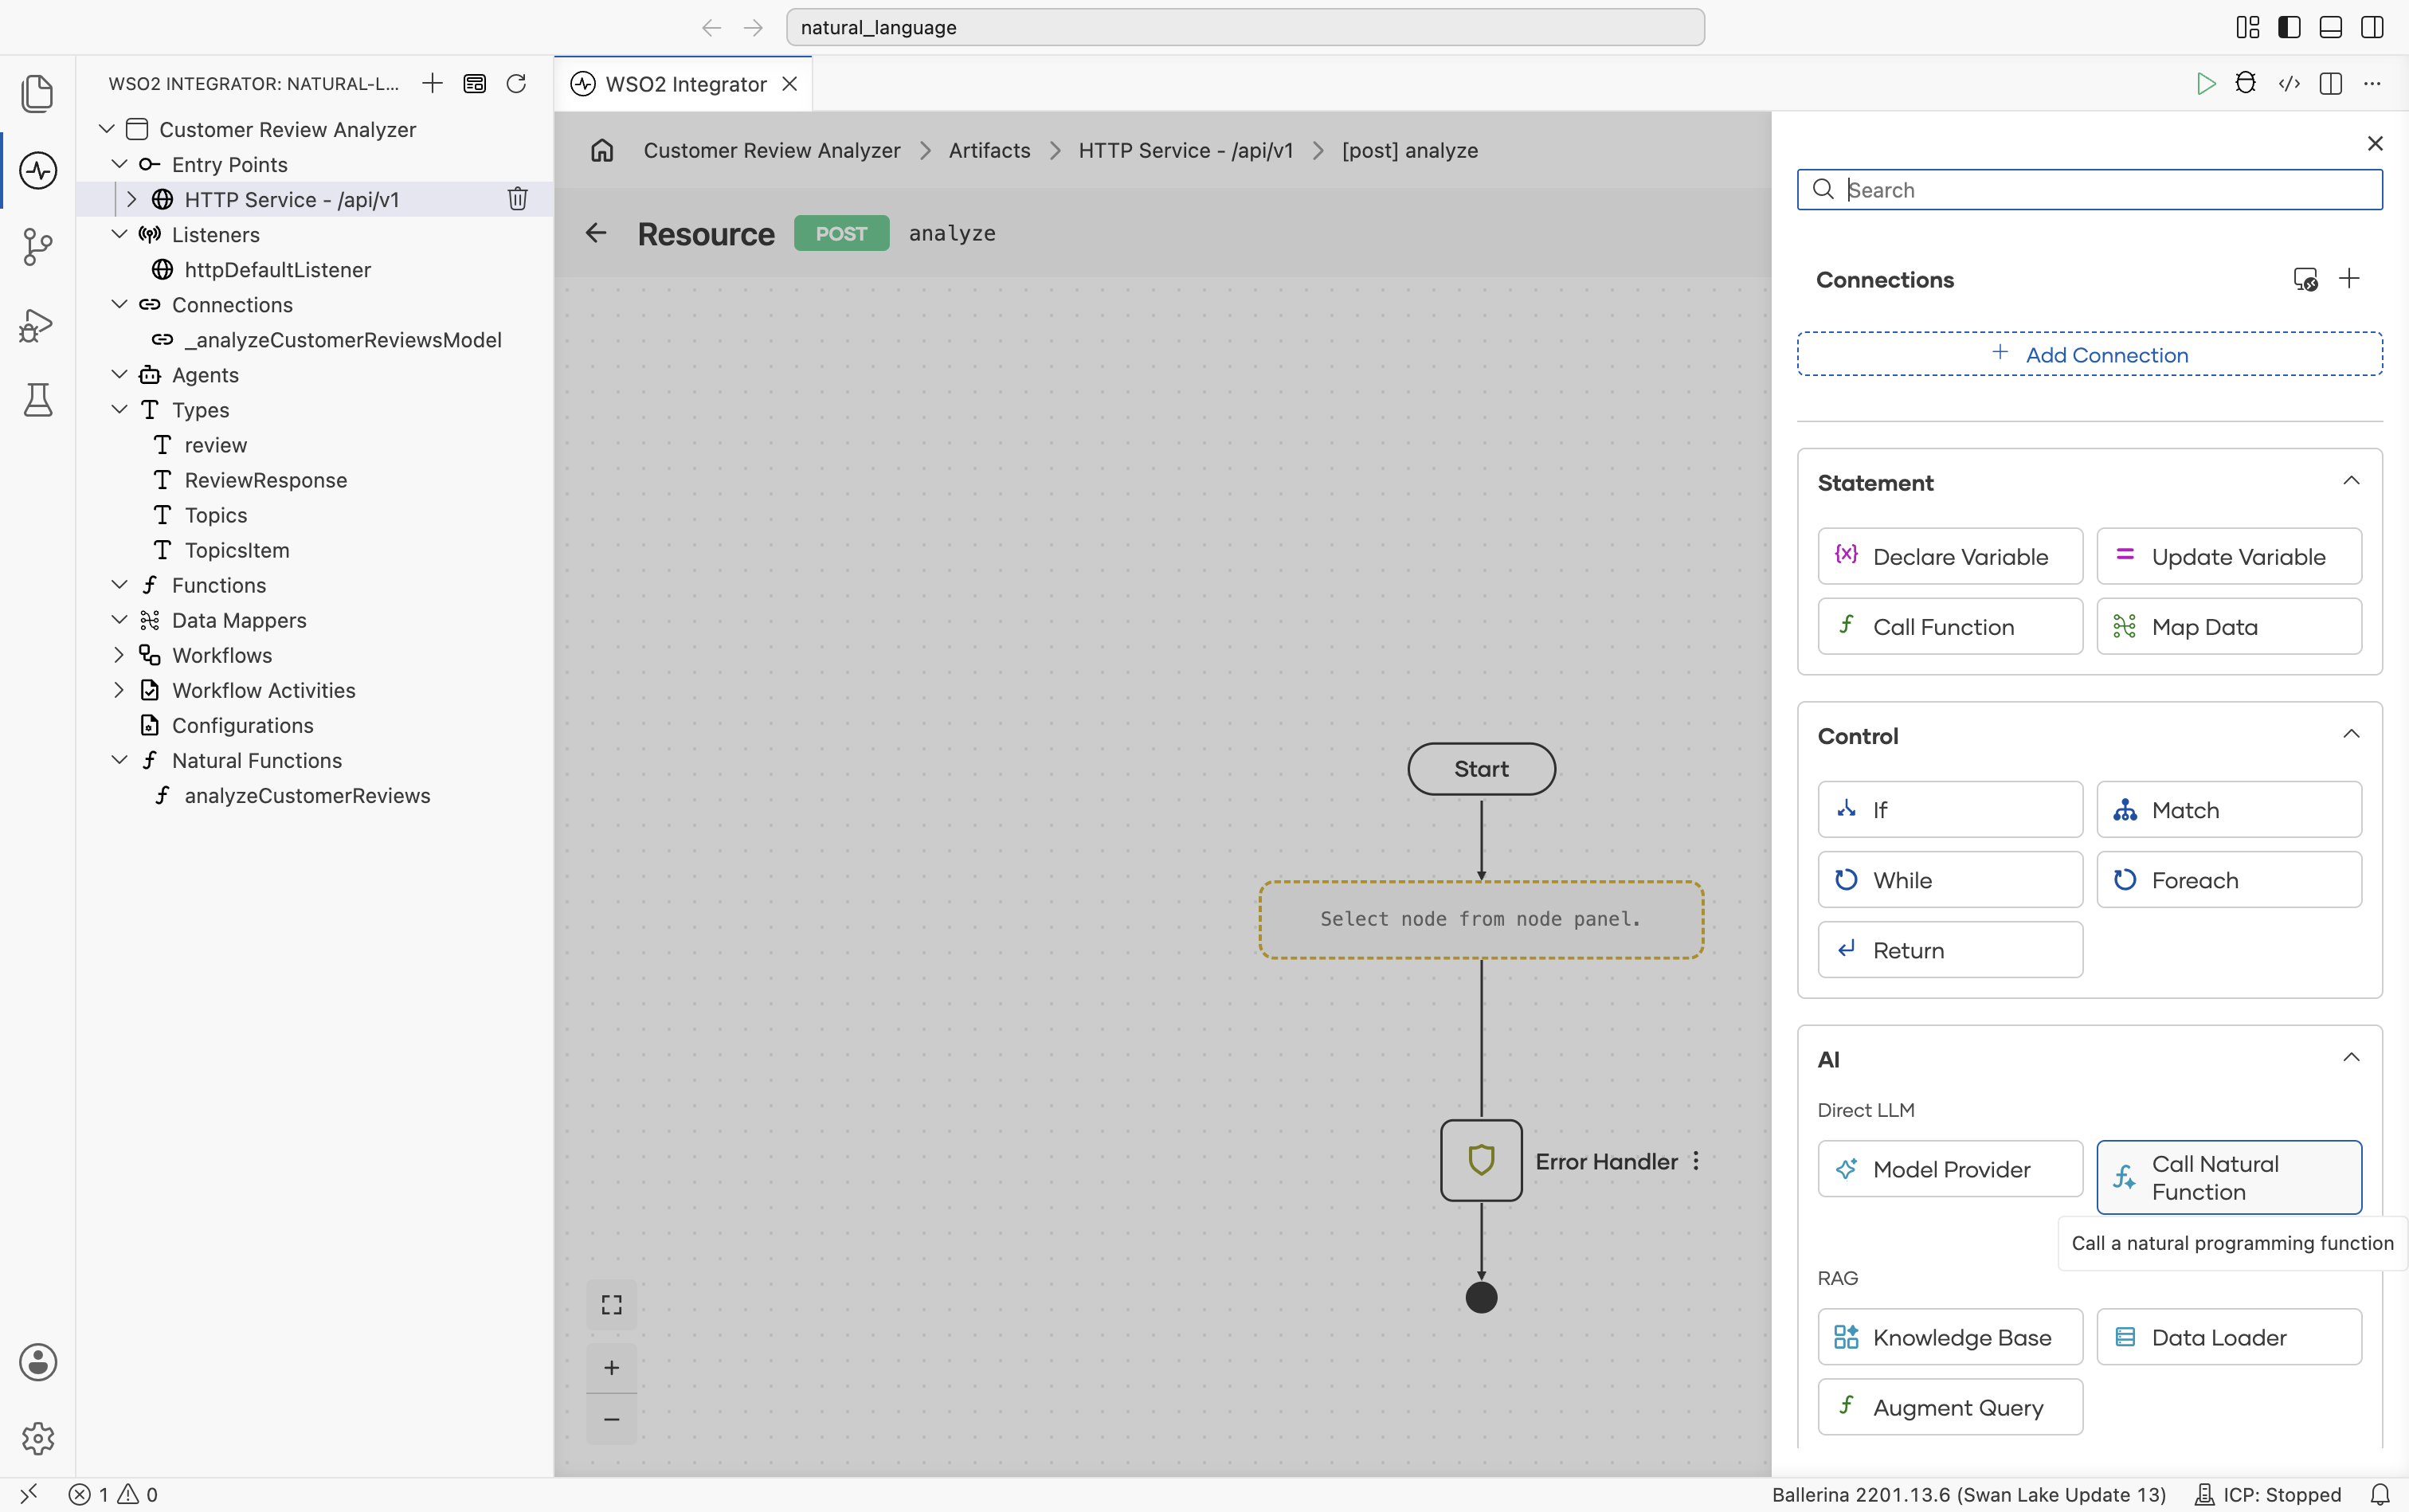The image size is (2409, 1512).
Task: Close the WSO2 Integrator tab
Action: click(790, 84)
